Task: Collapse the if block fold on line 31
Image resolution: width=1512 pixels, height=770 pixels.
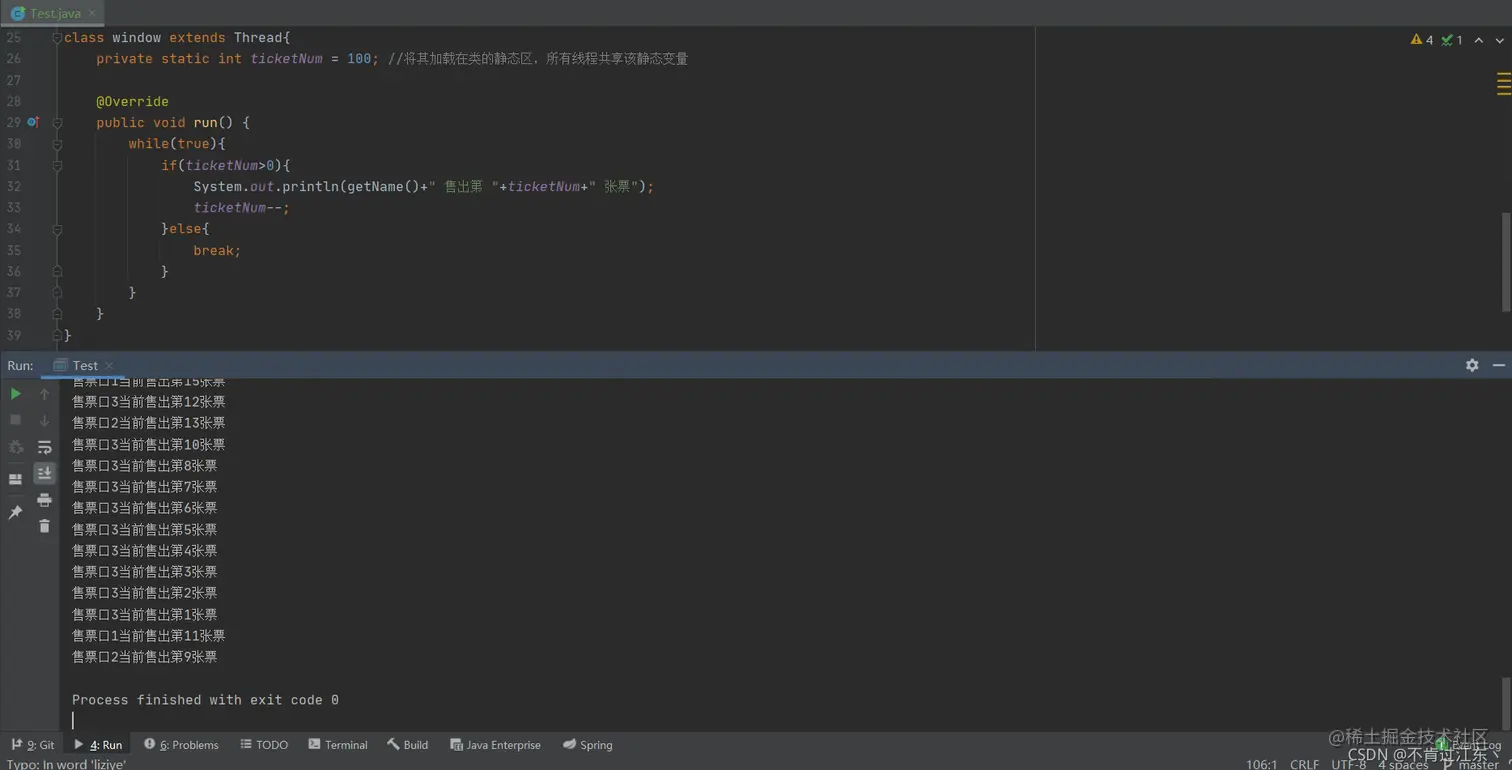Action: tap(57, 165)
